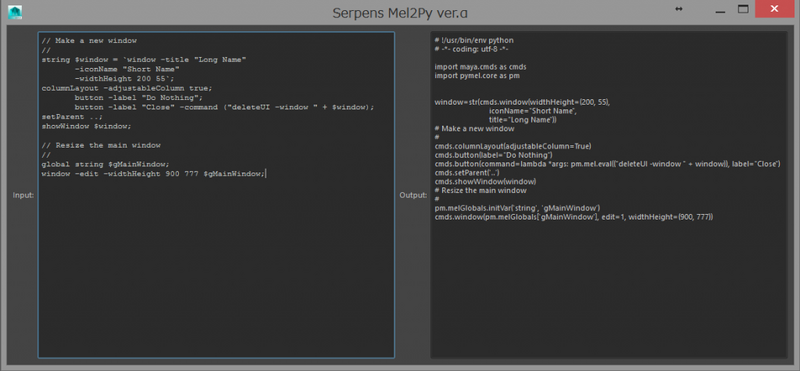Click the 'columnLayout -adjustableColumn true;' line

point(127,88)
